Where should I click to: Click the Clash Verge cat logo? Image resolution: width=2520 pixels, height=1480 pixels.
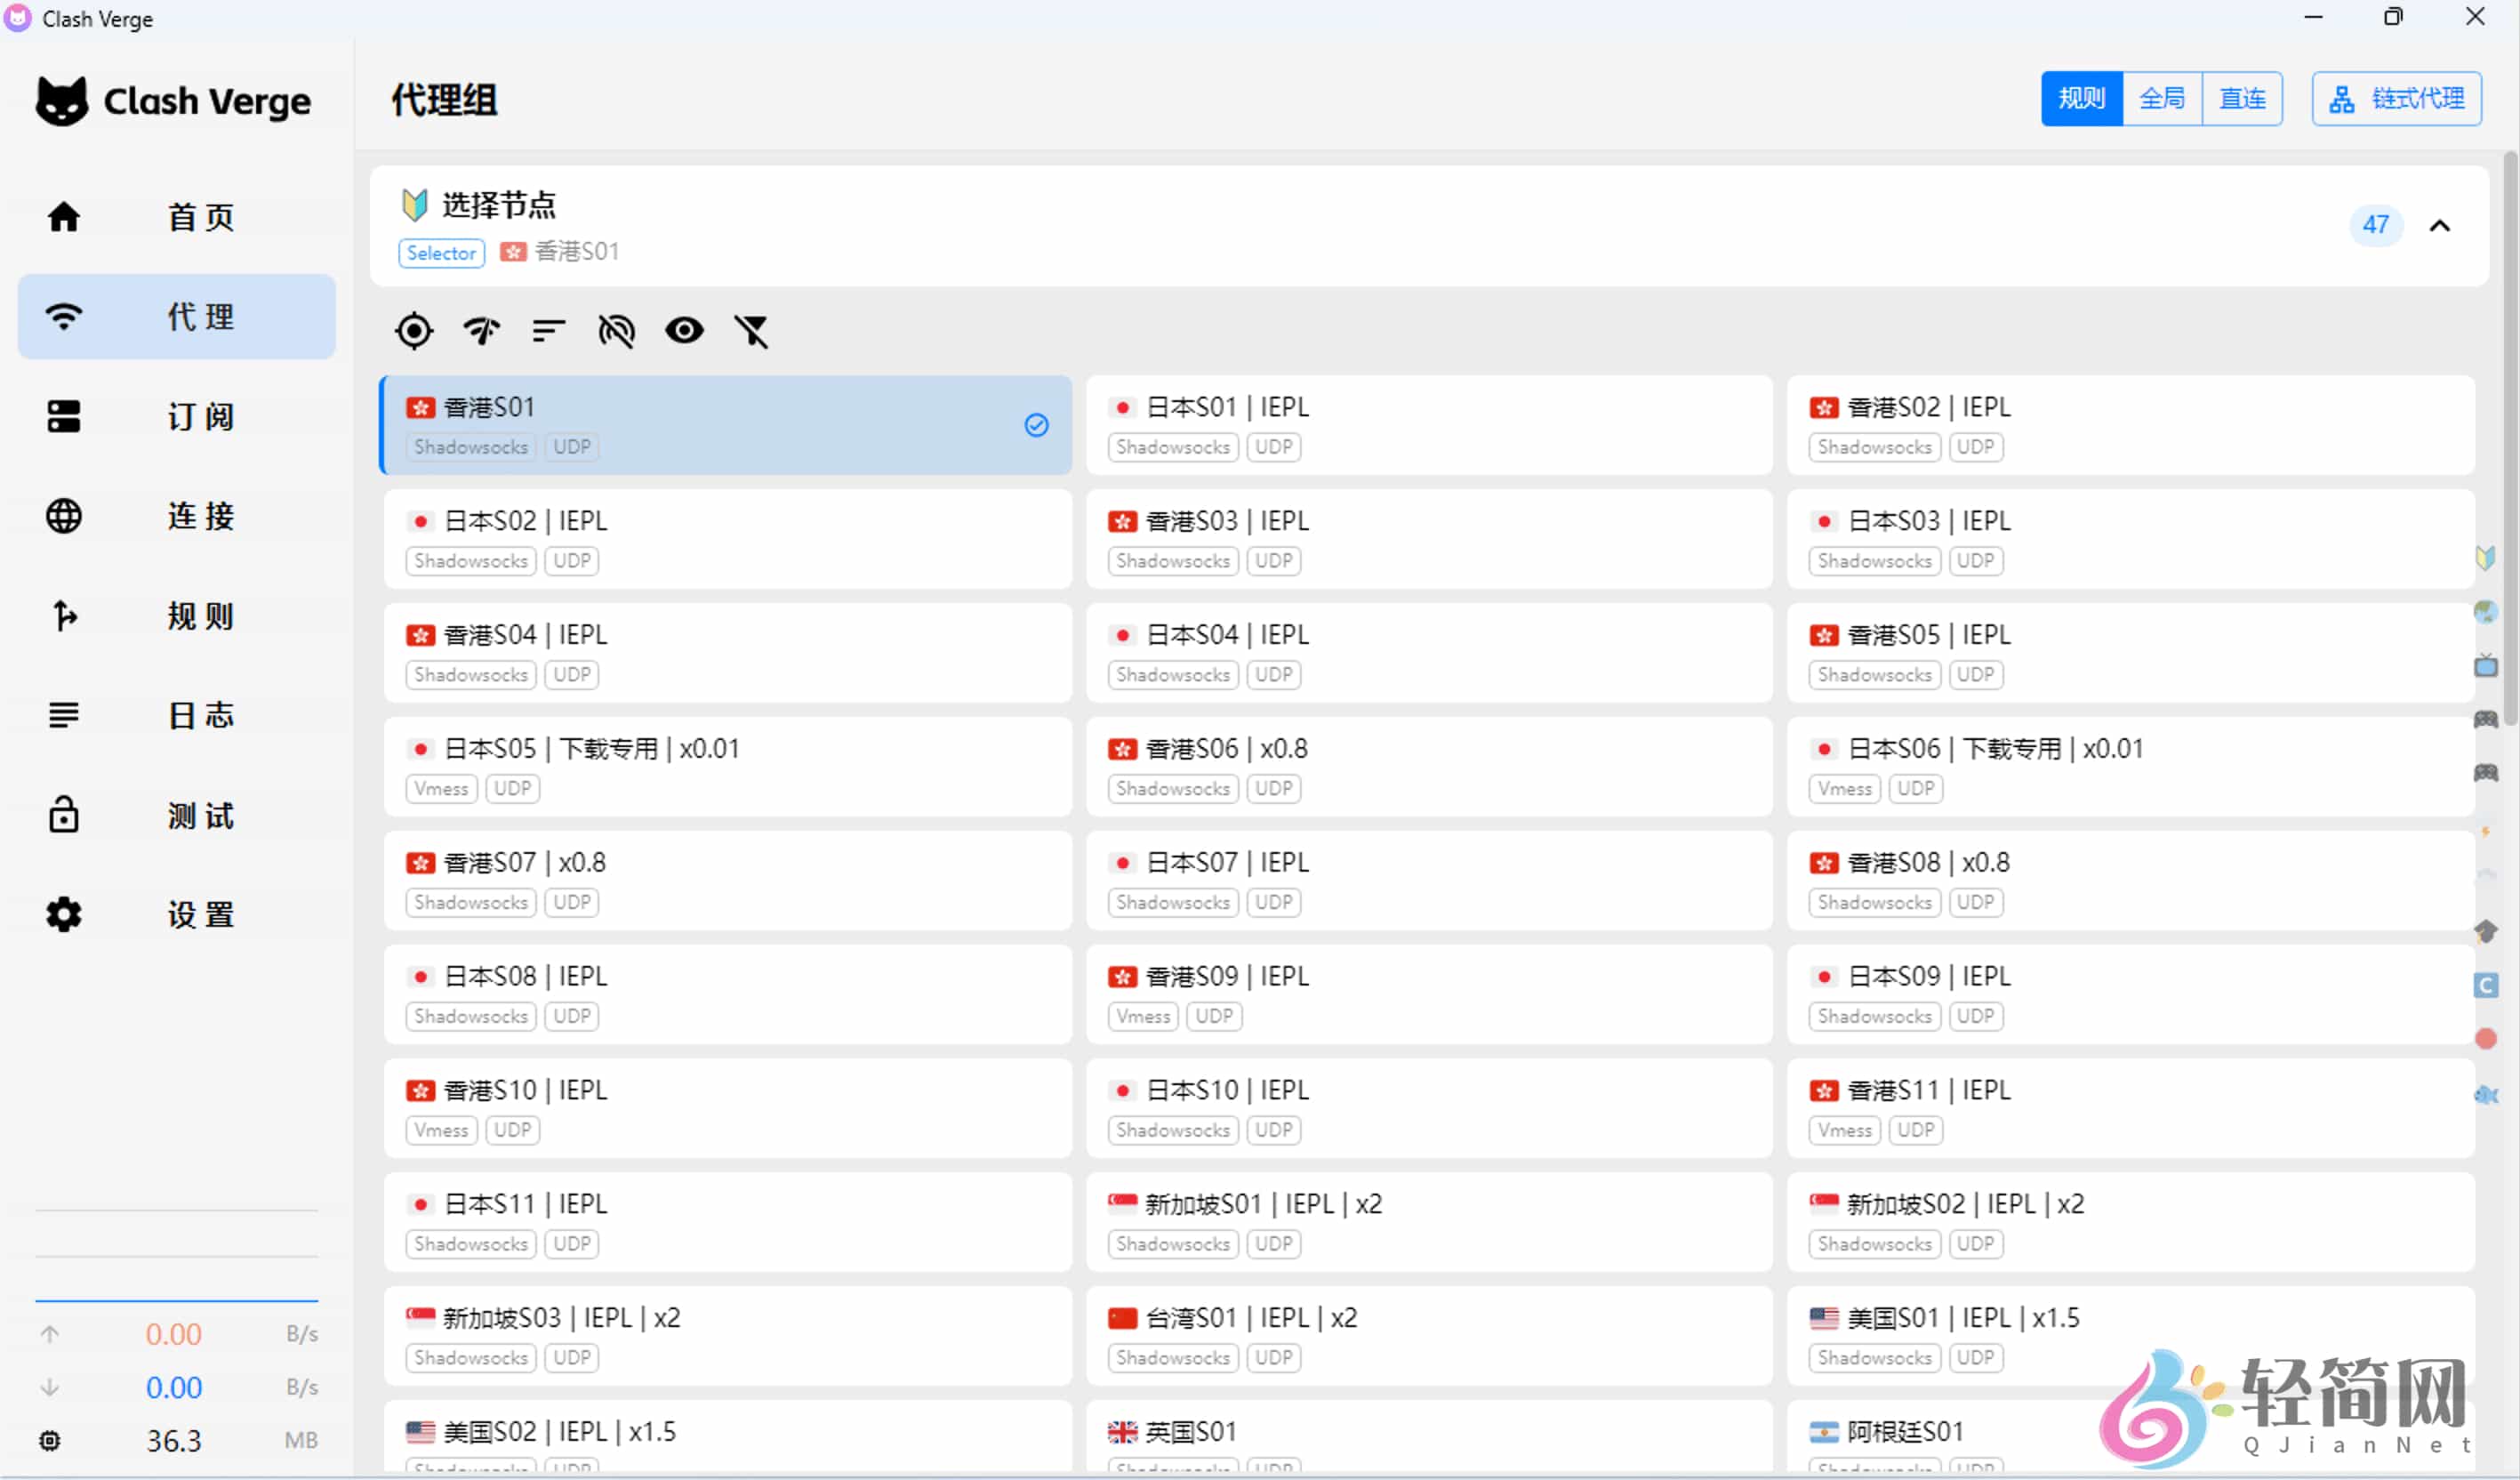point(62,100)
